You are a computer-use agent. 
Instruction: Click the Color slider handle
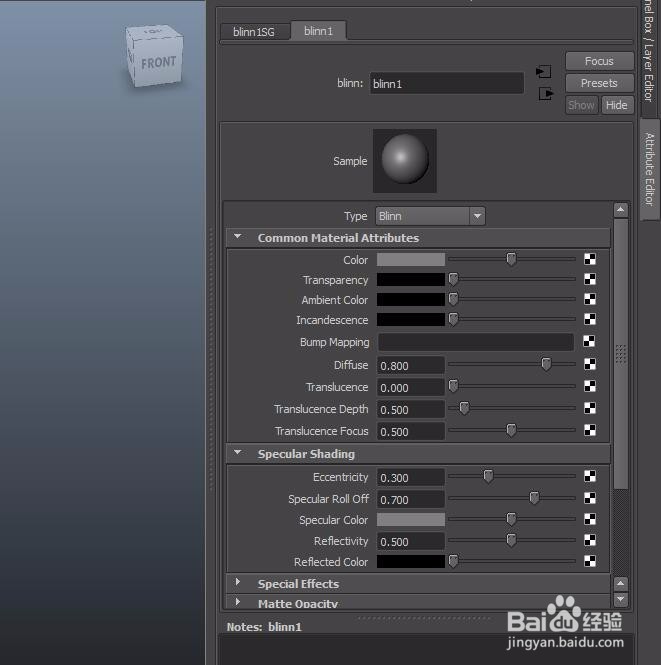tap(511, 259)
